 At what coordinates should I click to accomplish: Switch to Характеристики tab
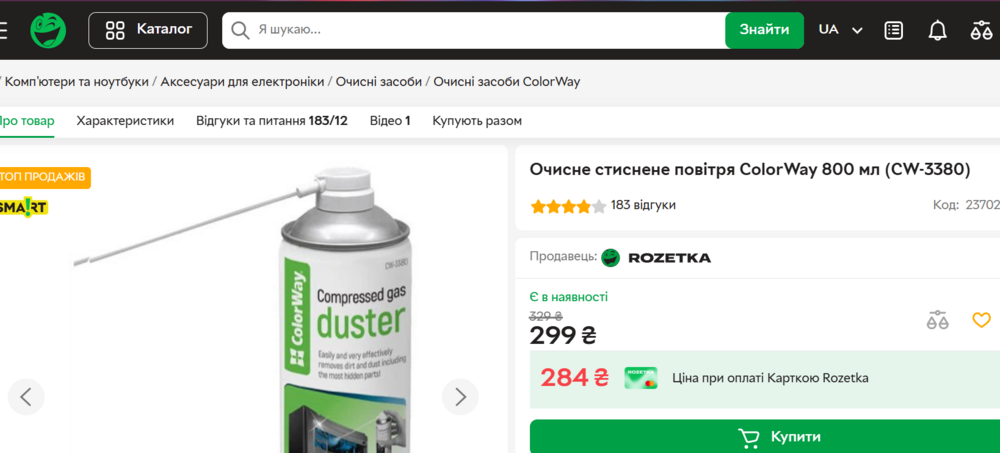125,121
